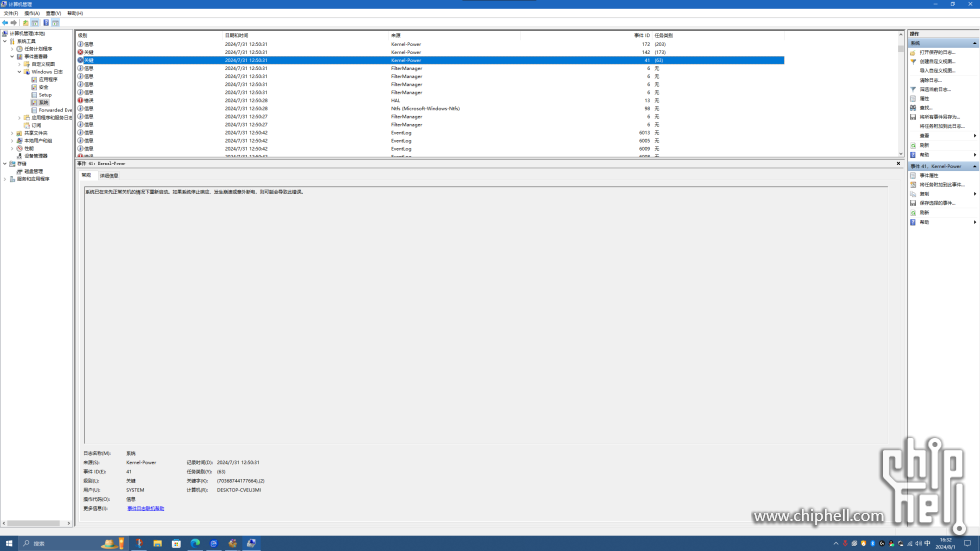Click the Up one level folder icon

tap(26, 22)
